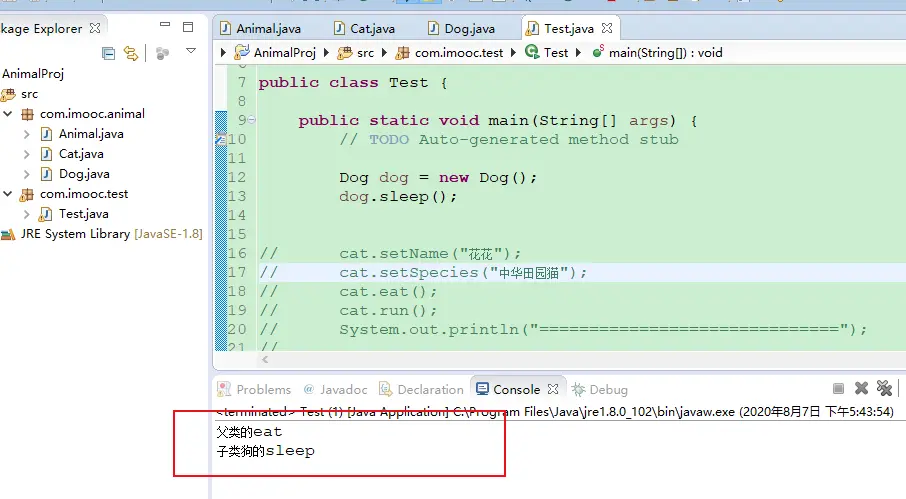Open breadcrumb arrow after src

click(x=384, y=53)
